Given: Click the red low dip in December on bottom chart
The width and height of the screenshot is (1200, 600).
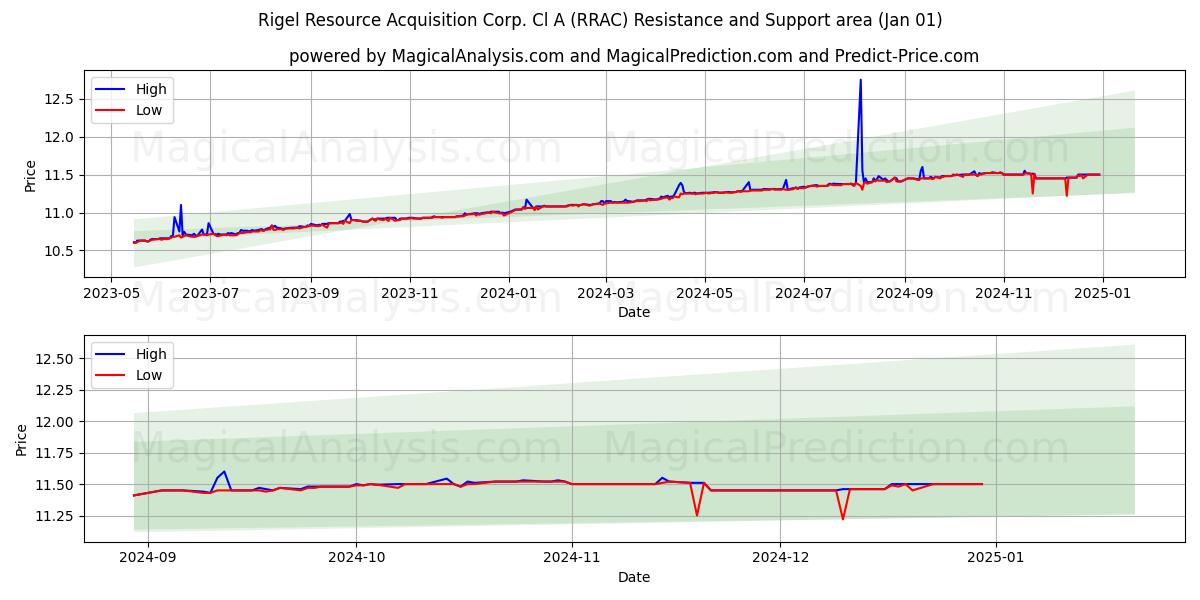Looking at the screenshot, I should pyautogui.click(x=842, y=517).
